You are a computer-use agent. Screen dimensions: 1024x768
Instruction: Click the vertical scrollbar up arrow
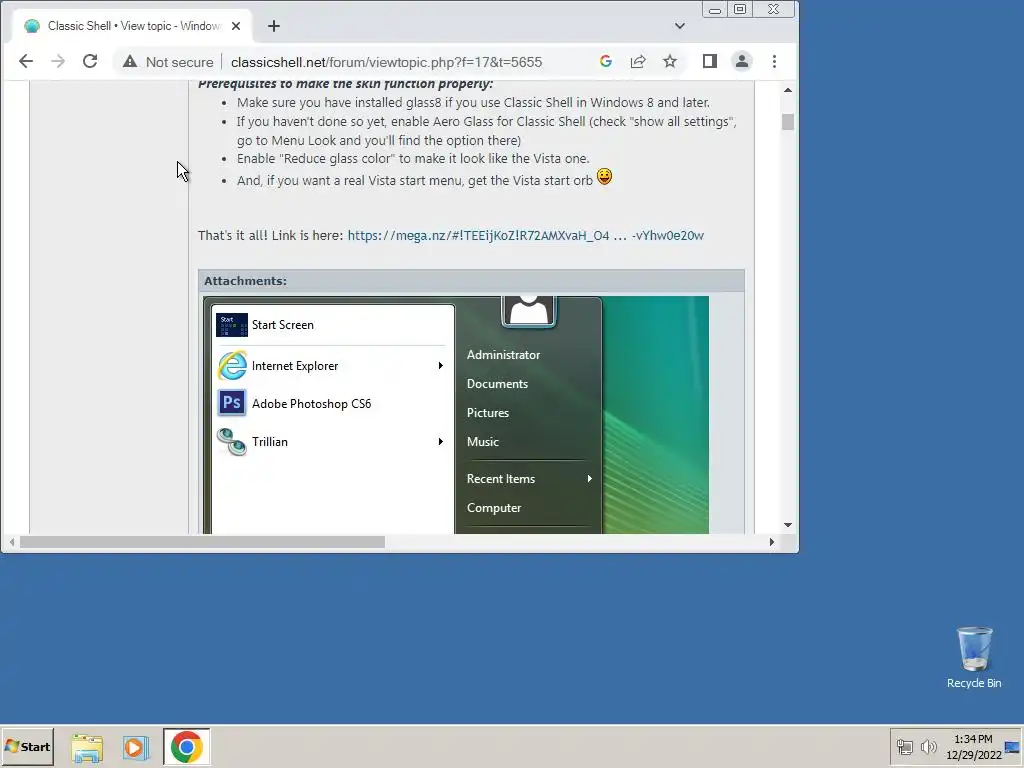[788, 90]
